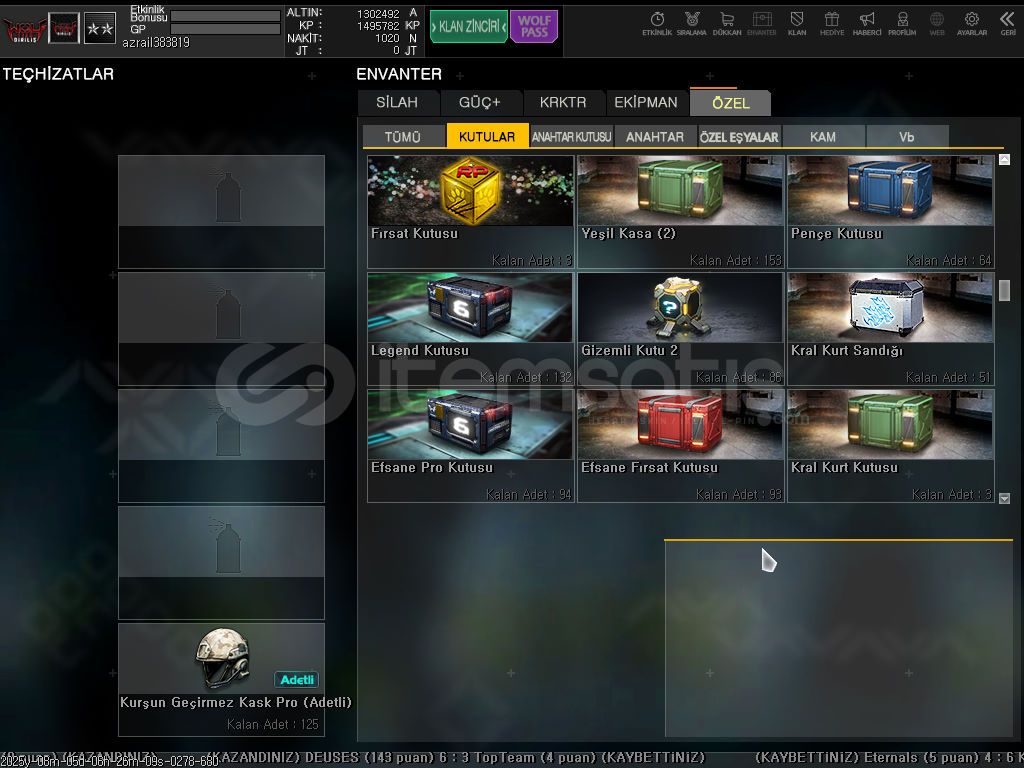Select Kurşun Geçirmez Kask Pro equipment slot
1024x768 pixels.
[x=221, y=679]
